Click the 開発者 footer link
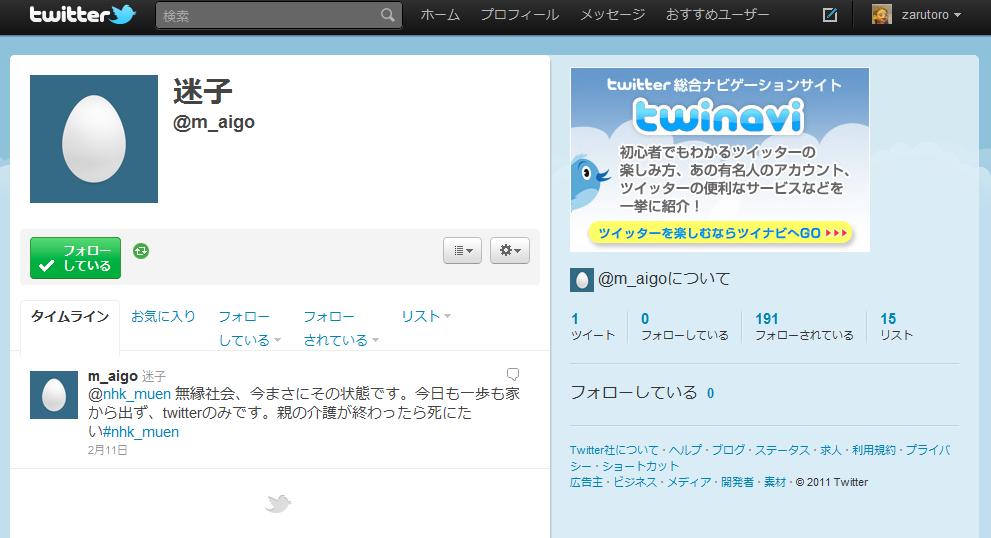 pyautogui.click(x=737, y=482)
